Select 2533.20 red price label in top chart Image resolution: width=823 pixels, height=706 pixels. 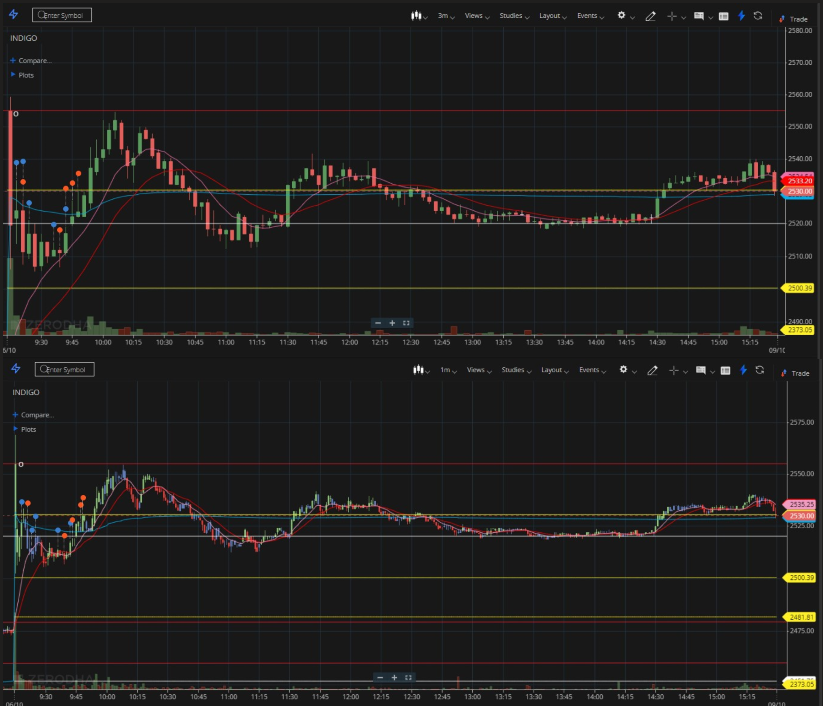(x=798, y=181)
